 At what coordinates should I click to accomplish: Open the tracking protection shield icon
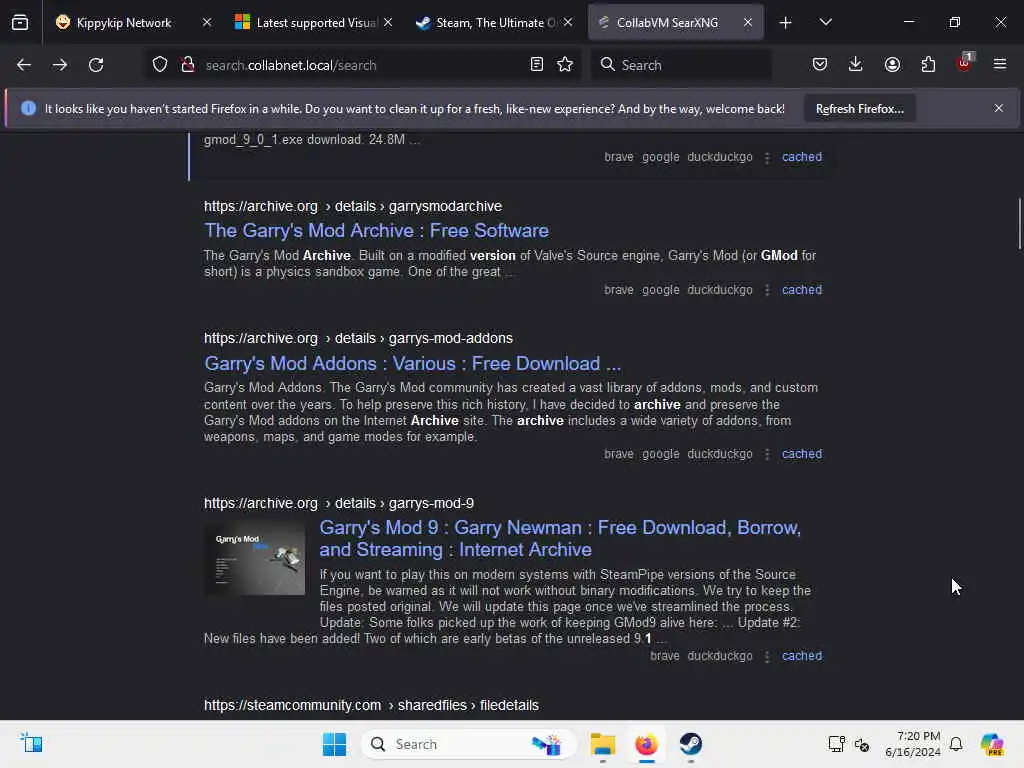coord(160,65)
